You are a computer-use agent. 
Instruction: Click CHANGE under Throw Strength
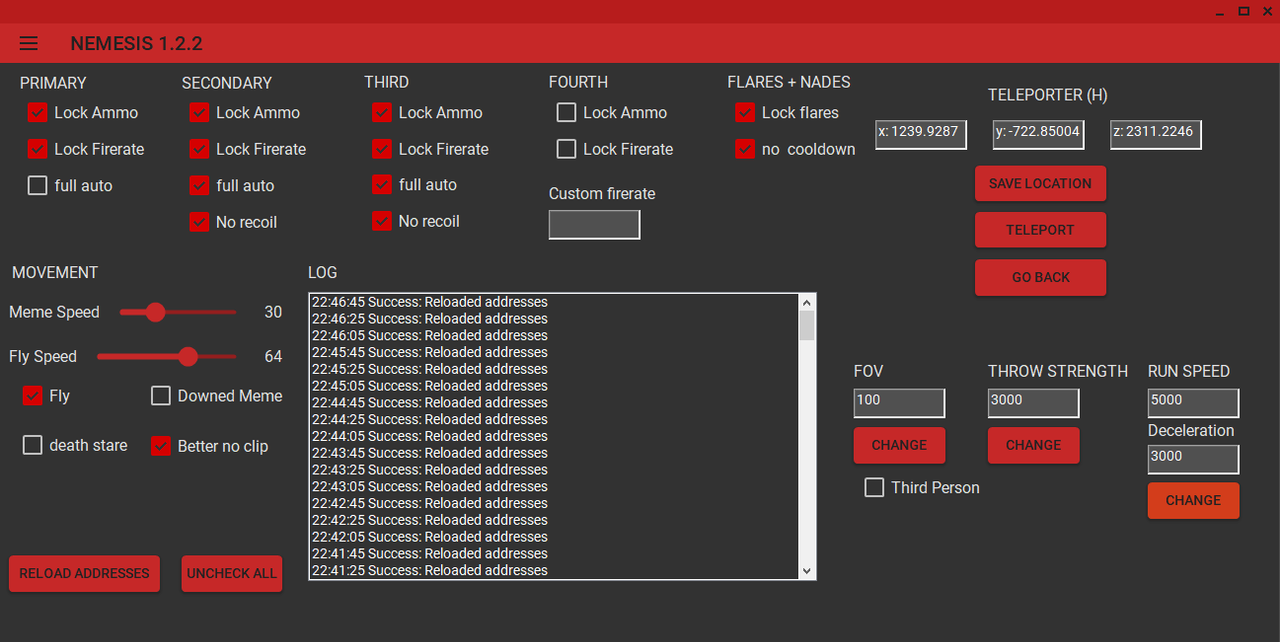[1034, 445]
